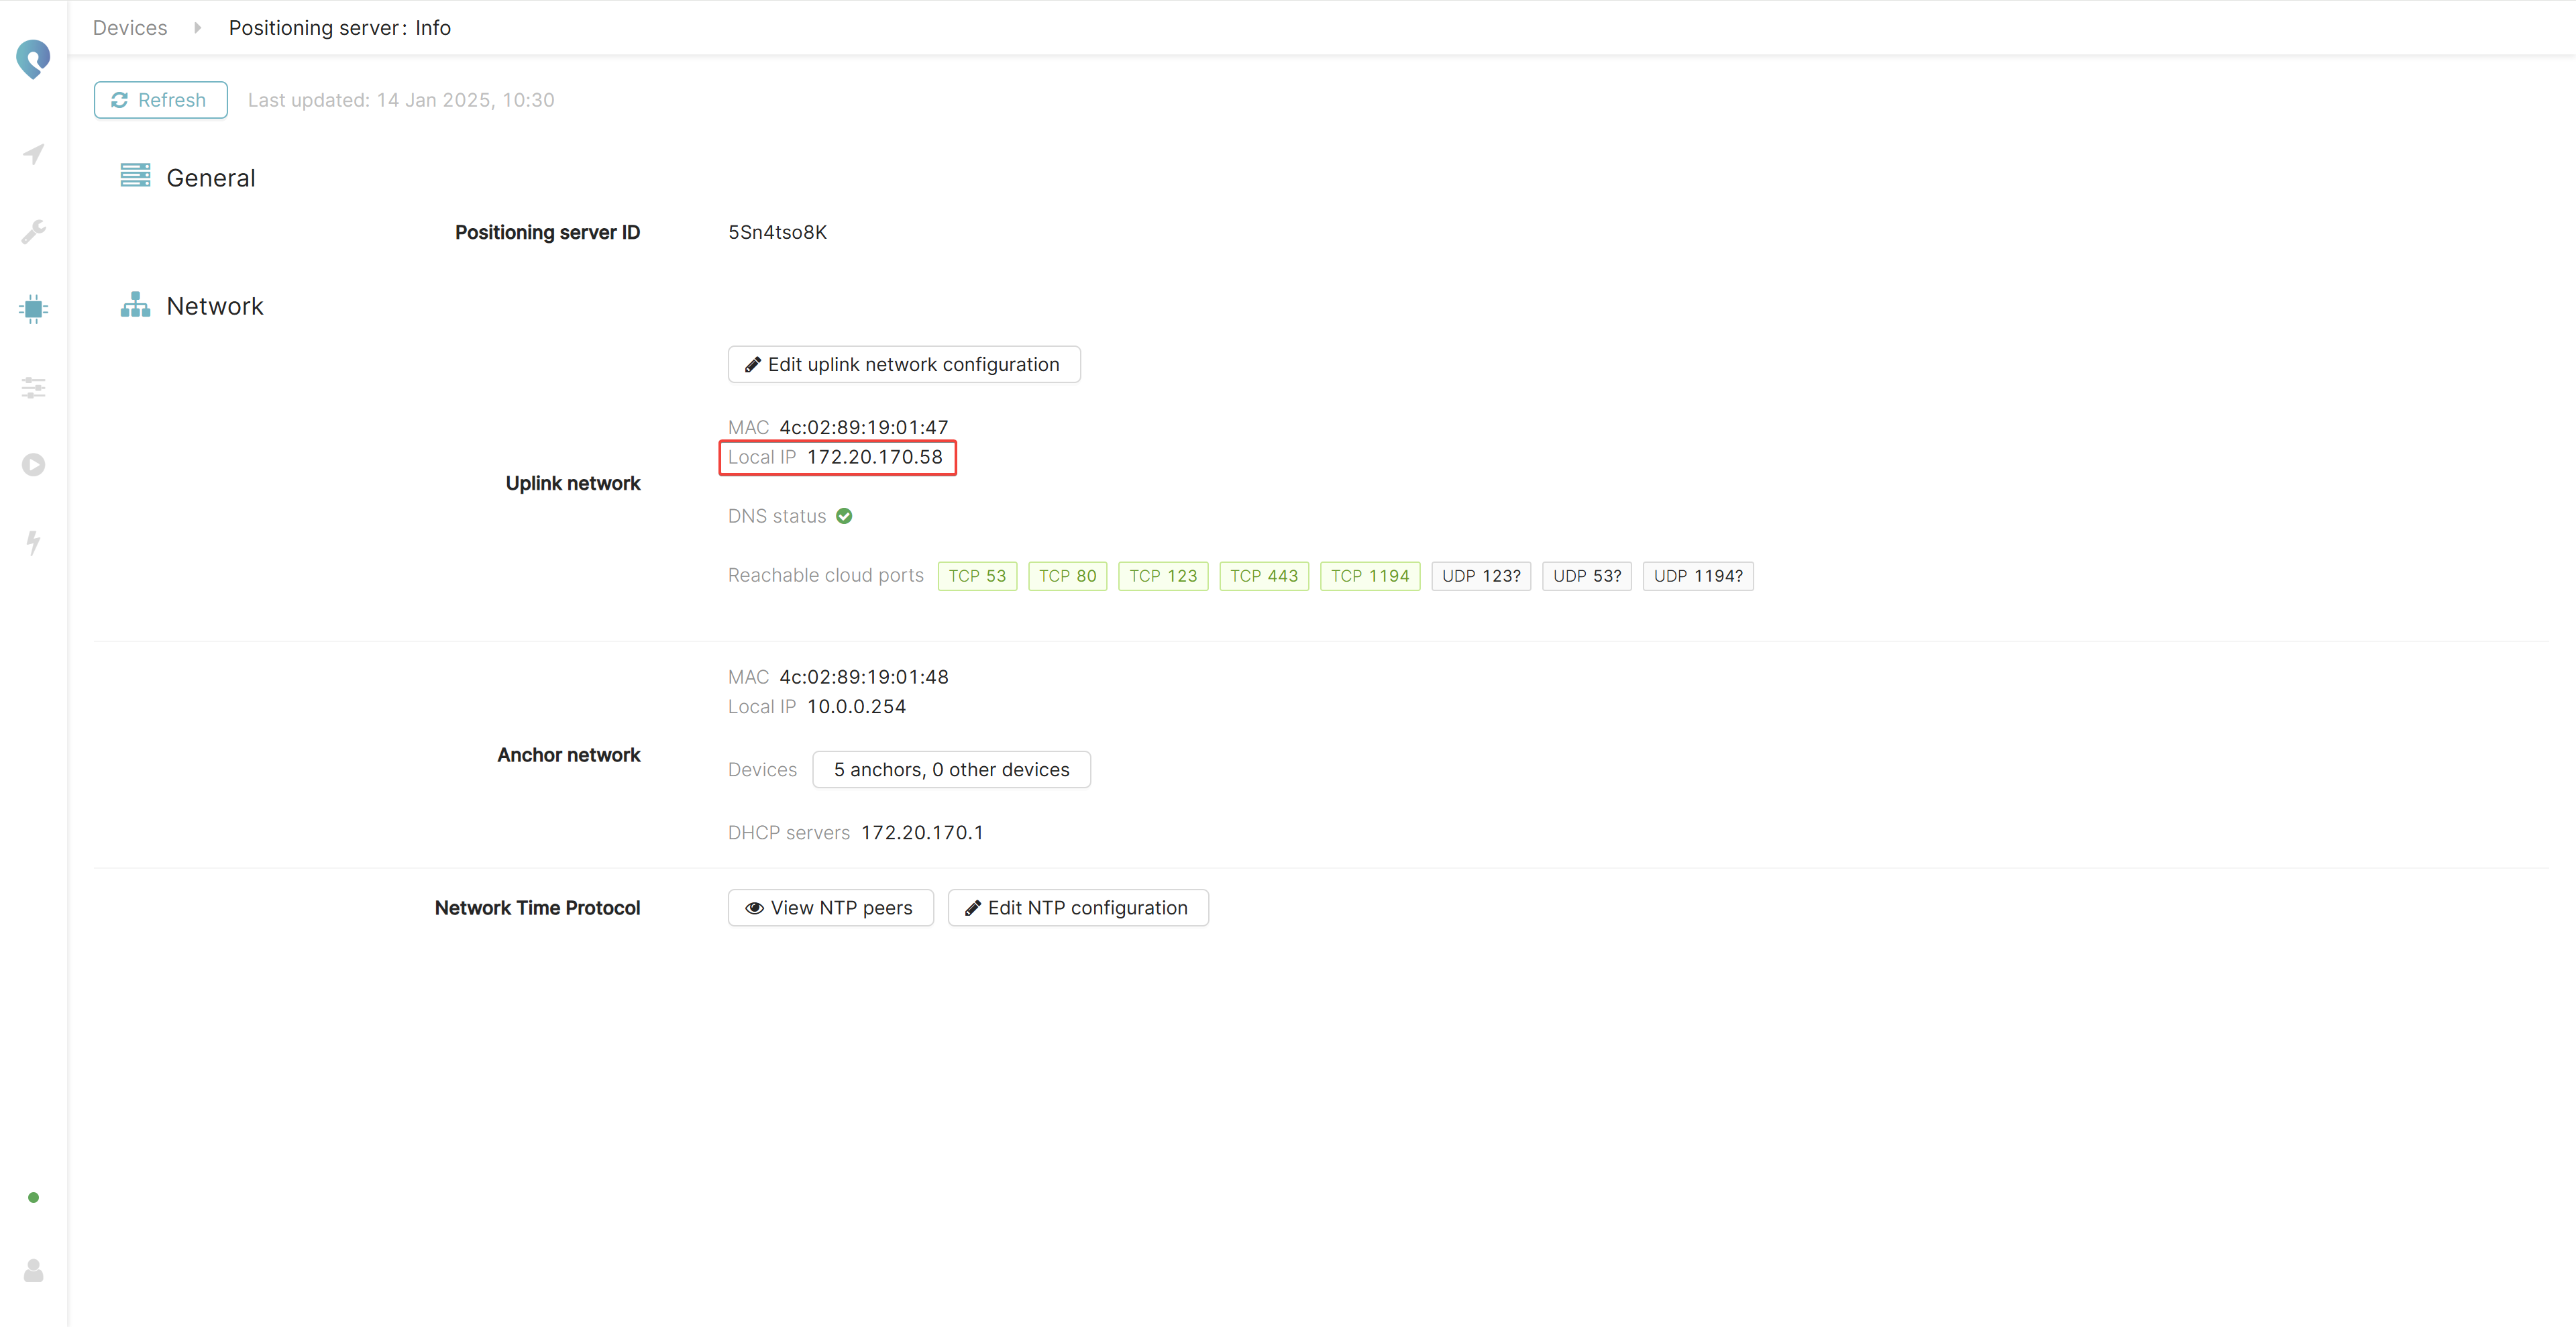This screenshot has height=1327, width=2576.
Task: Open the sliders settings sidebar icon
Action: (x=33, y=387)
